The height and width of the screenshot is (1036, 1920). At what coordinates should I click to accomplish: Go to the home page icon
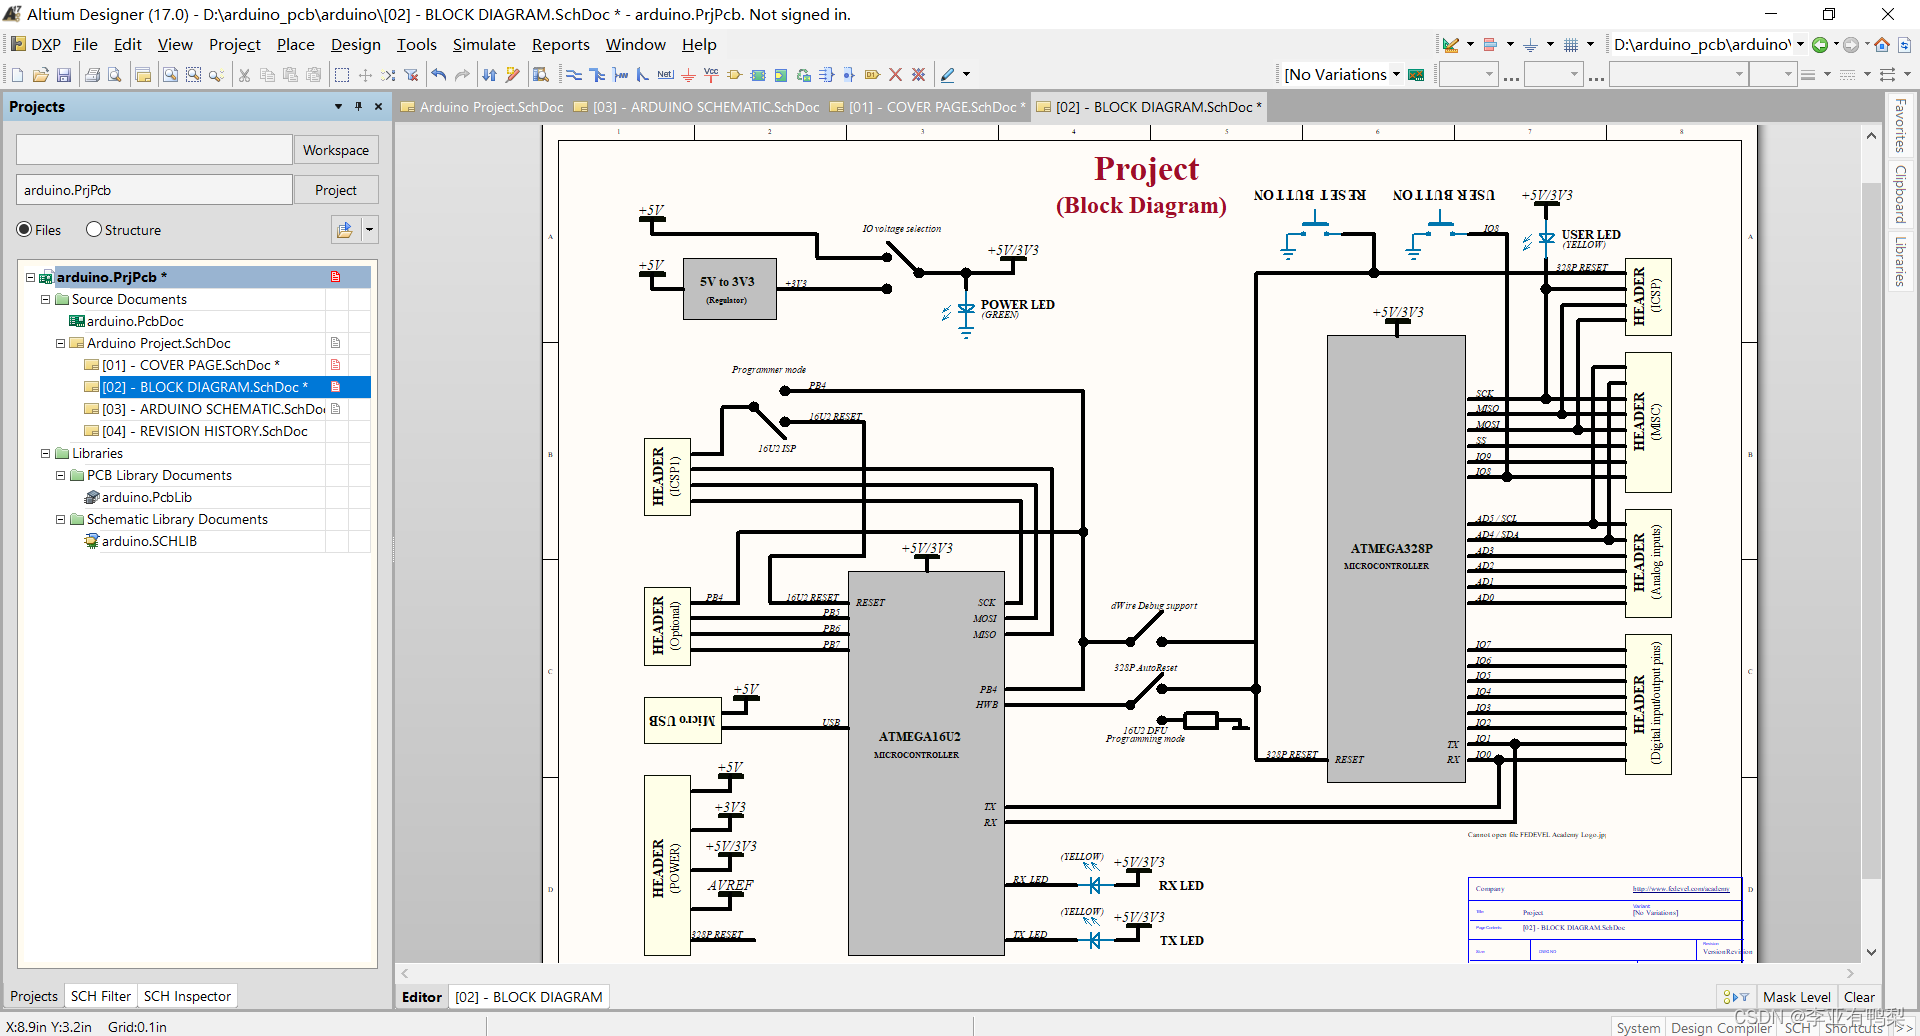1882,45
